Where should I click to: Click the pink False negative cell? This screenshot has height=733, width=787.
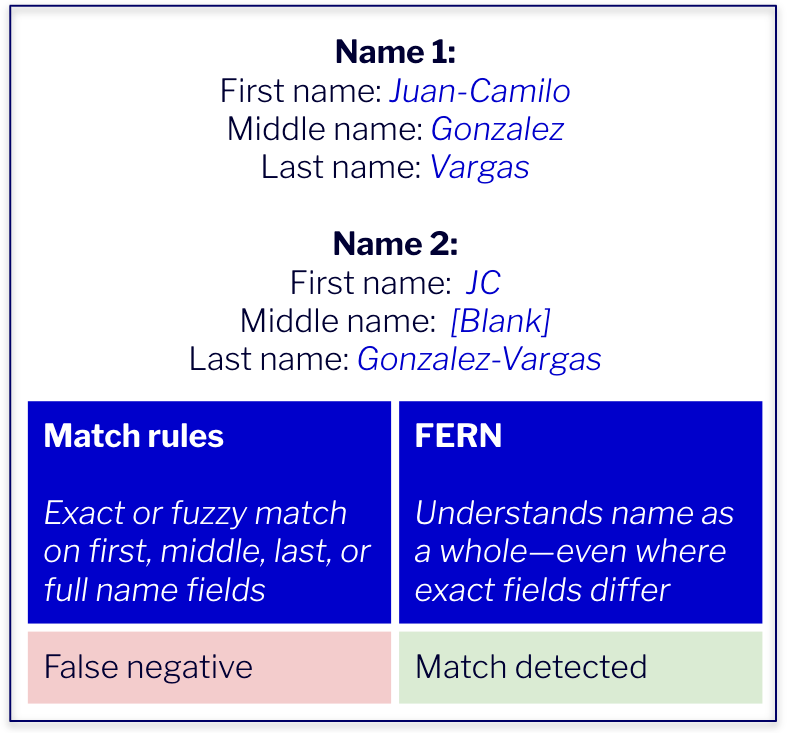(209, 667)
